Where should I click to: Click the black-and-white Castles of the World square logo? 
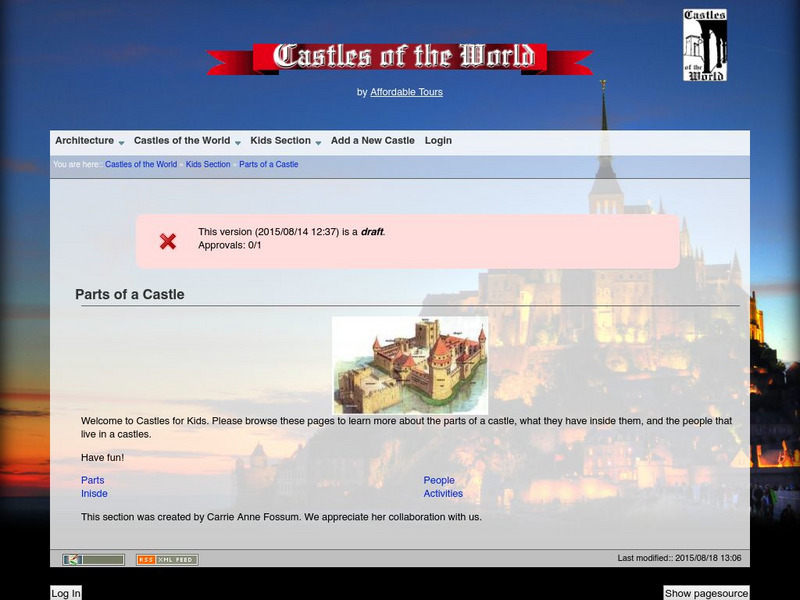coord(705,45)
